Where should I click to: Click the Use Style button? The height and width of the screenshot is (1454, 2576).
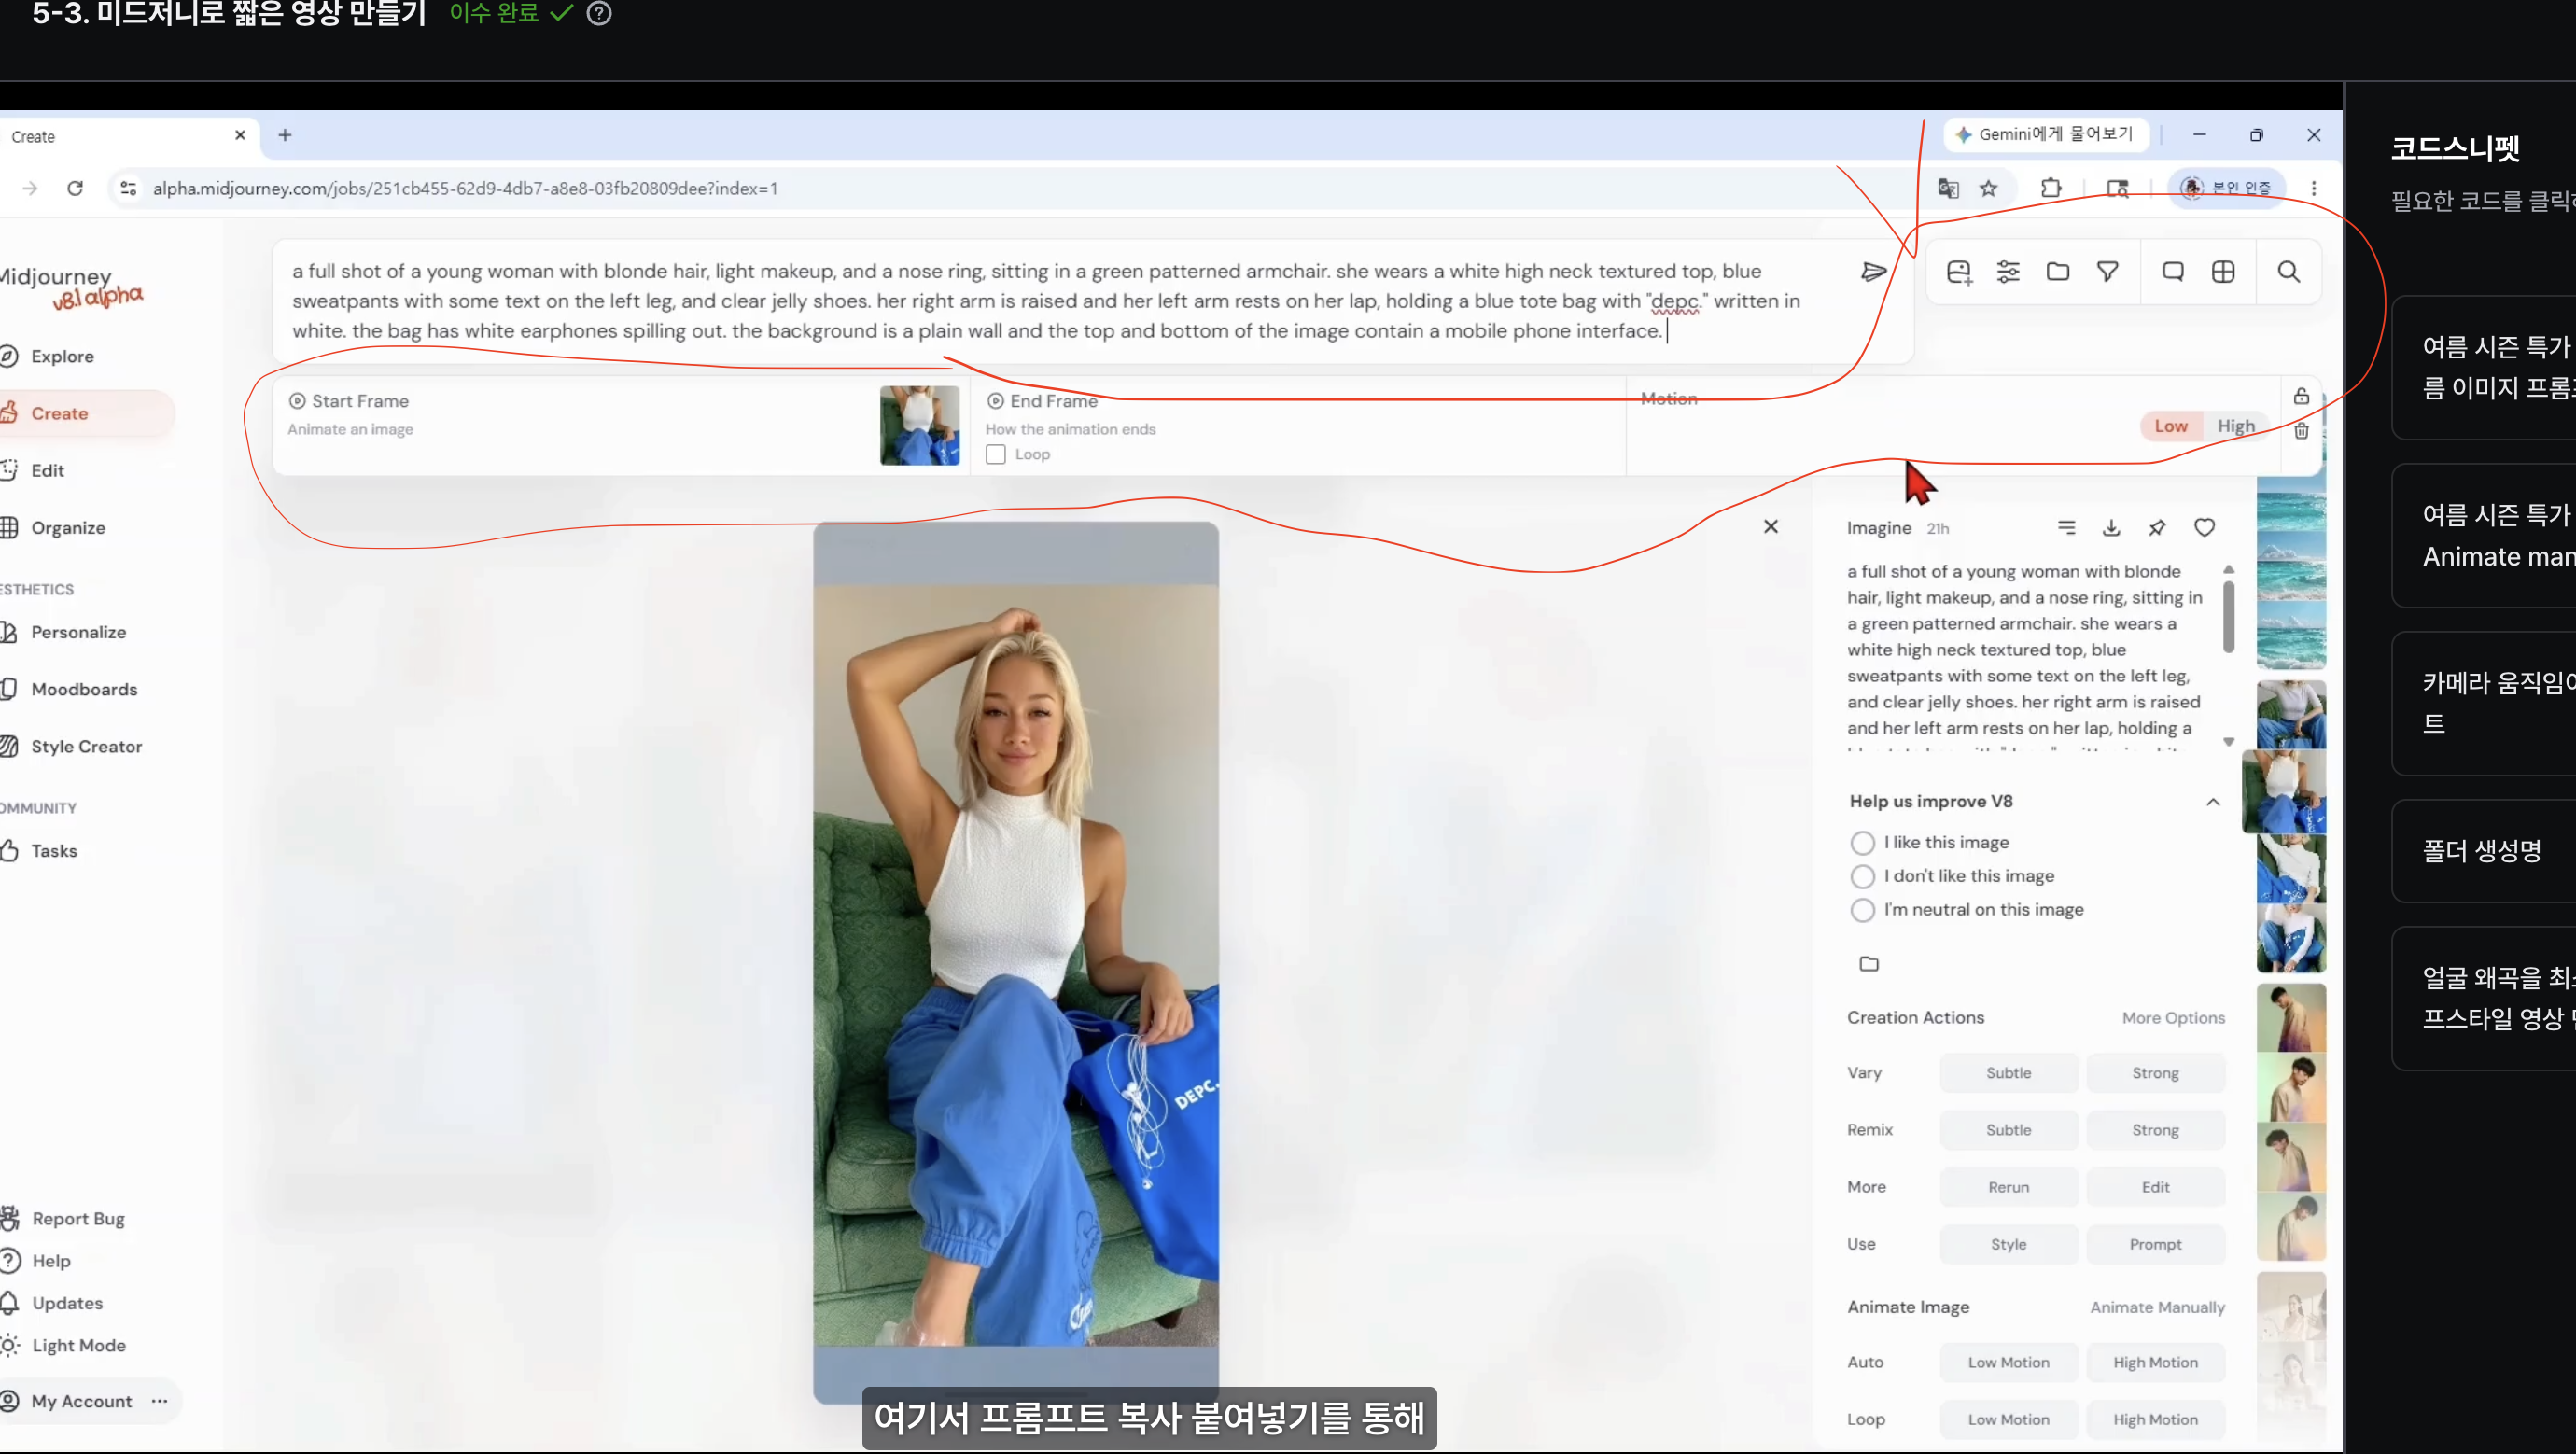2008,1244
